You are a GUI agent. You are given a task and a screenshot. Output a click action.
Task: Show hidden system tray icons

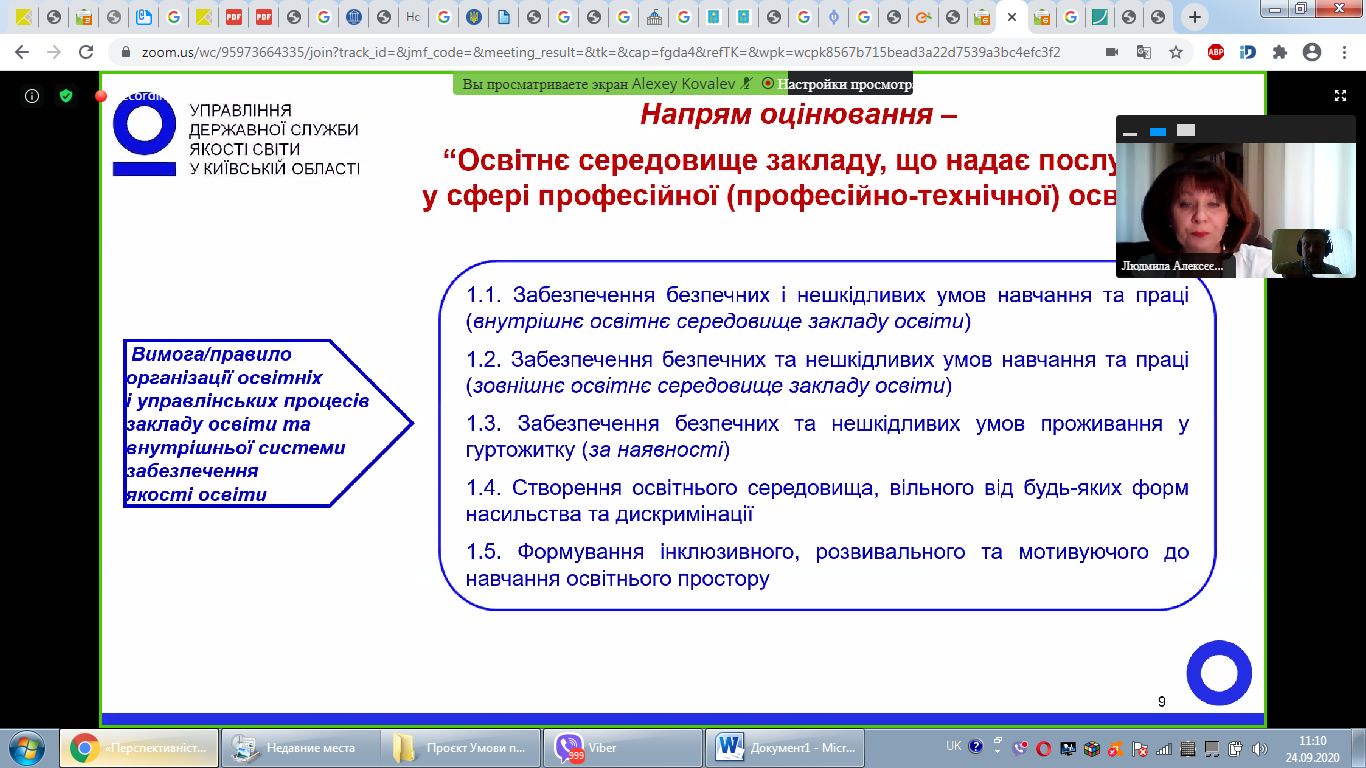tap(999, 748)
